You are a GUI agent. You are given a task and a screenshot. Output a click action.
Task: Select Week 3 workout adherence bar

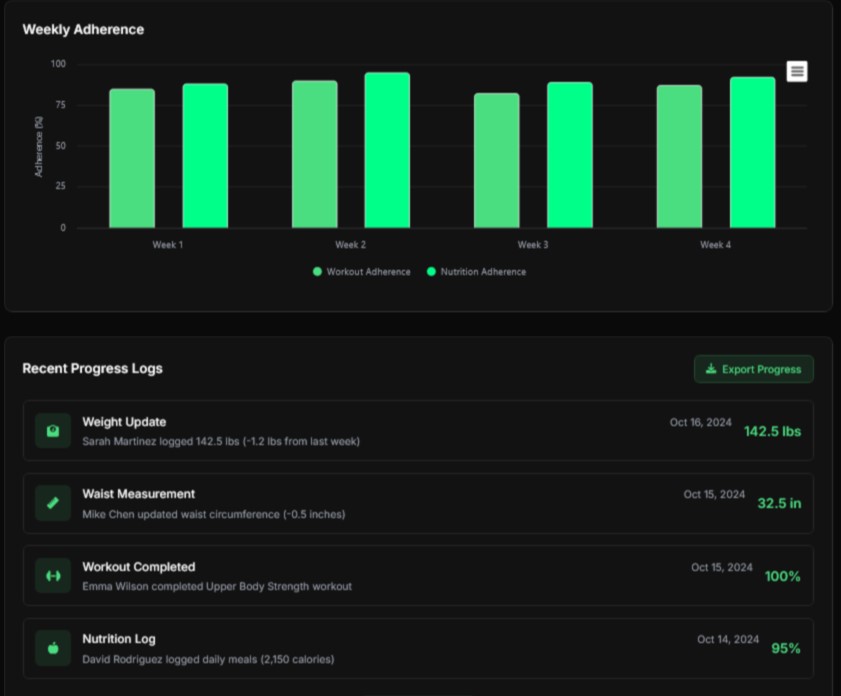[x=497, y=160]
